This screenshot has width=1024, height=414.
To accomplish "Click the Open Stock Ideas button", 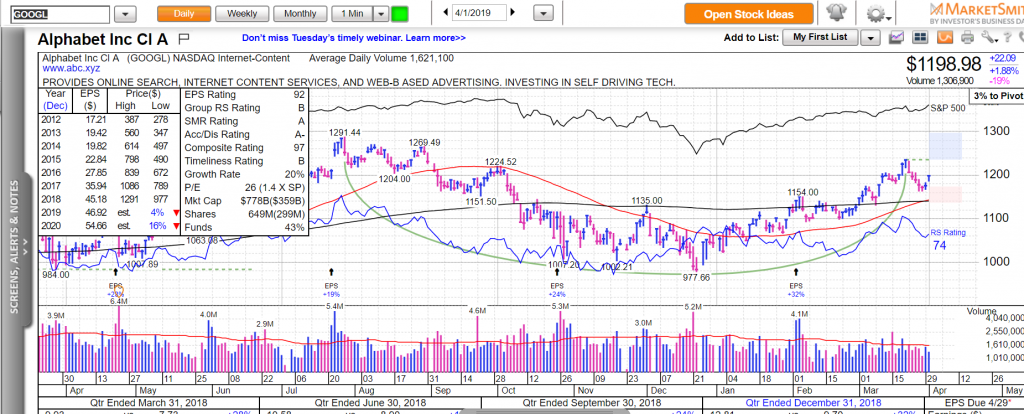I will [x=748, y=14].
